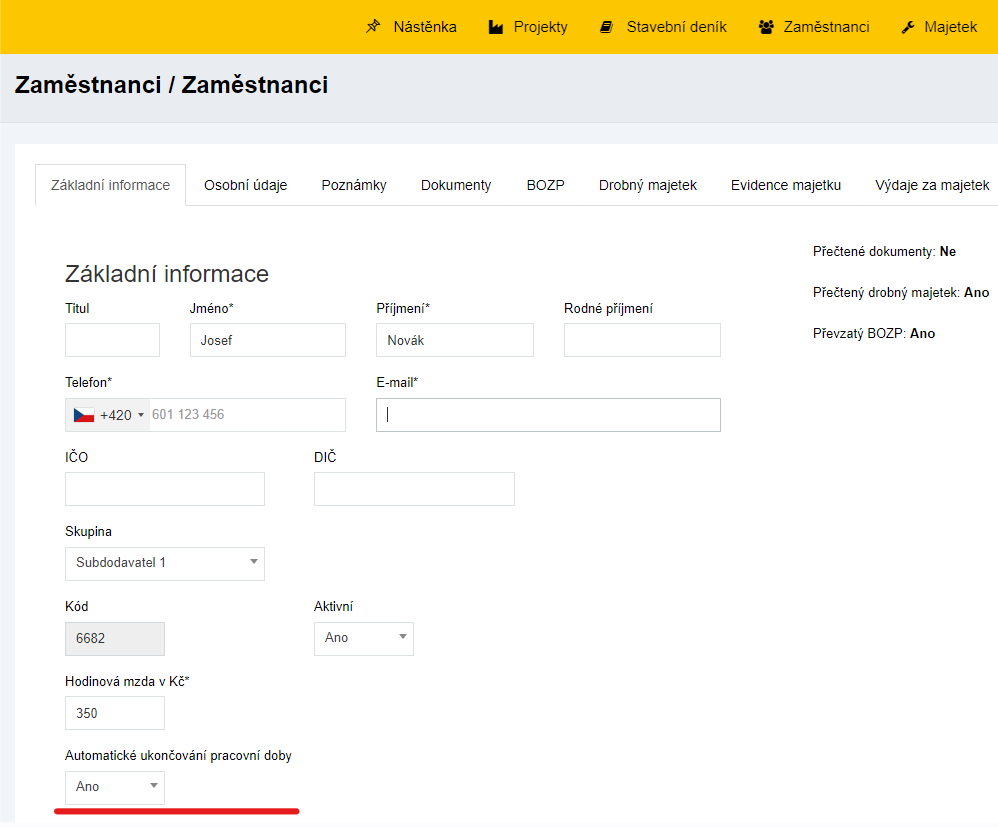Switch to the Evidence majetku tab

tap(786, 185)
